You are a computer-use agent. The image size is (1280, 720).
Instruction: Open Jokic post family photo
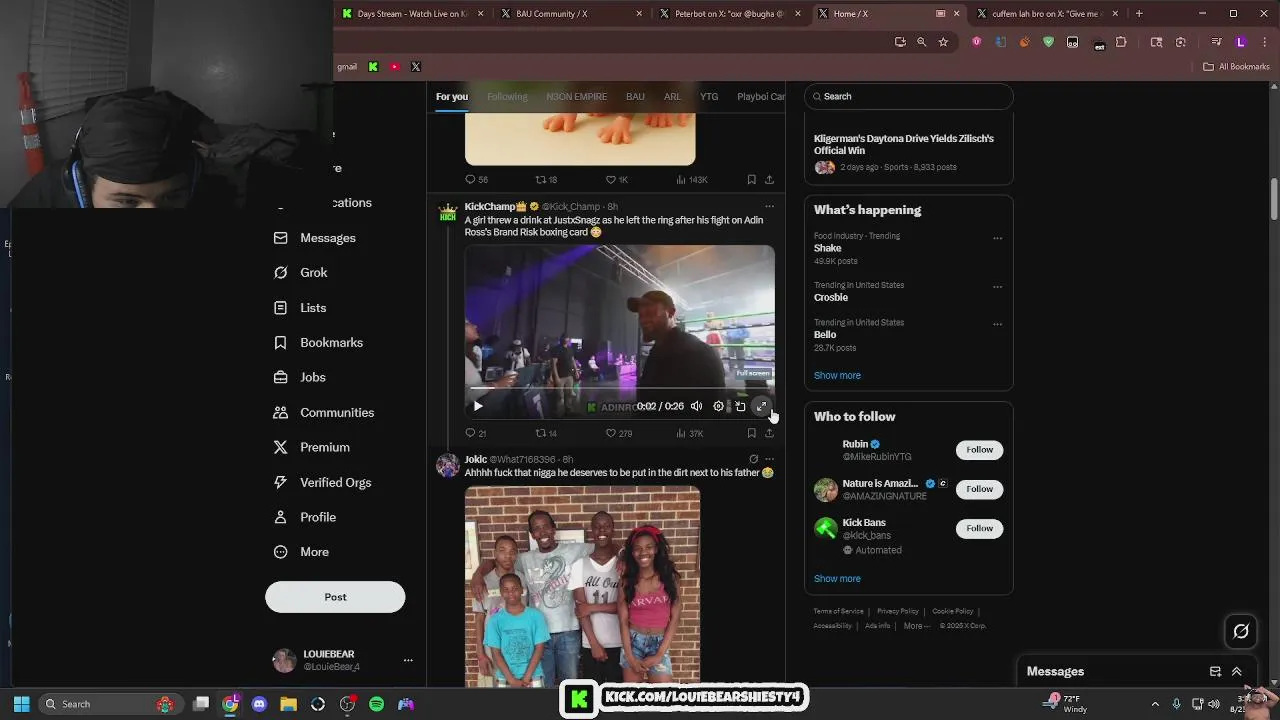[x=582, y=585]
